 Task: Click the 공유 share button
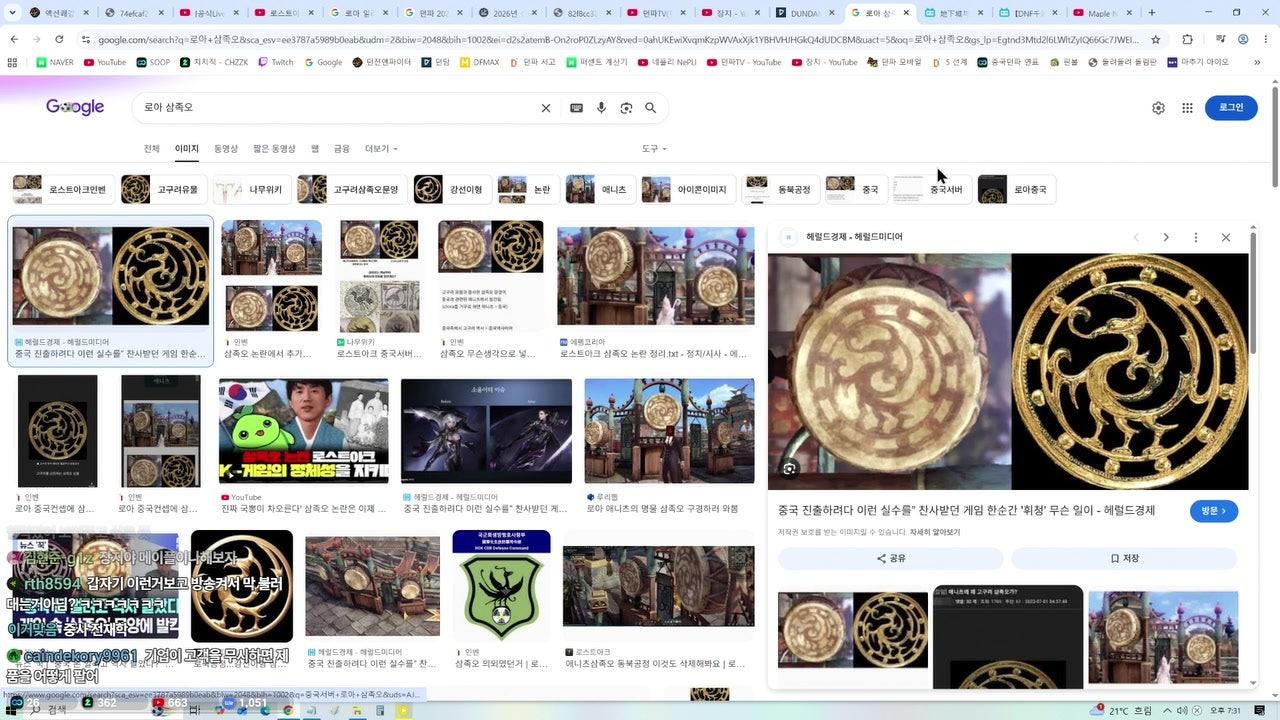[x=891, y=558]
